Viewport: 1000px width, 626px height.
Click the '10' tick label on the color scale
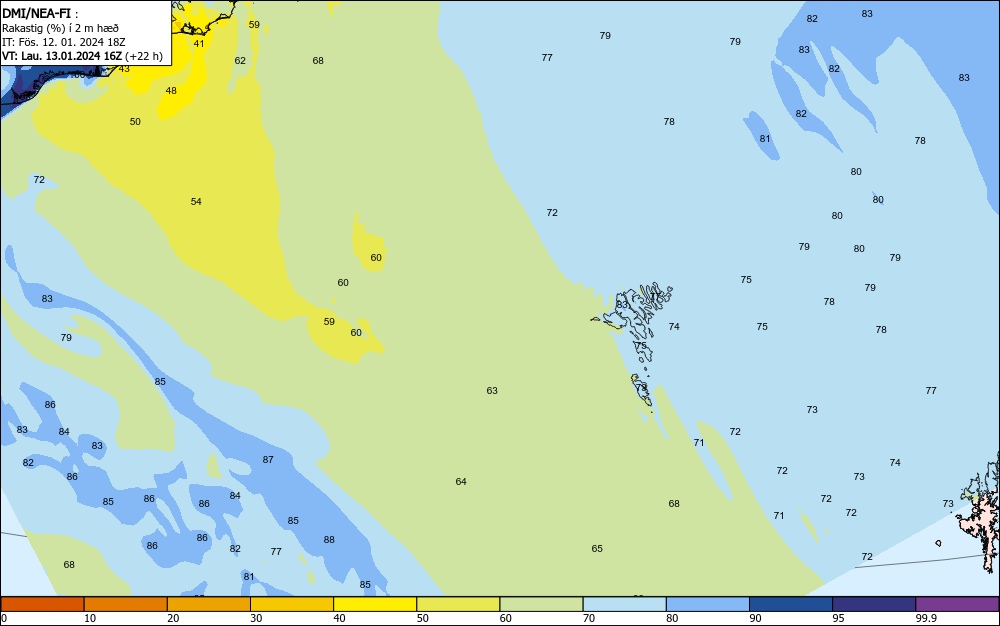pos(90,618)
